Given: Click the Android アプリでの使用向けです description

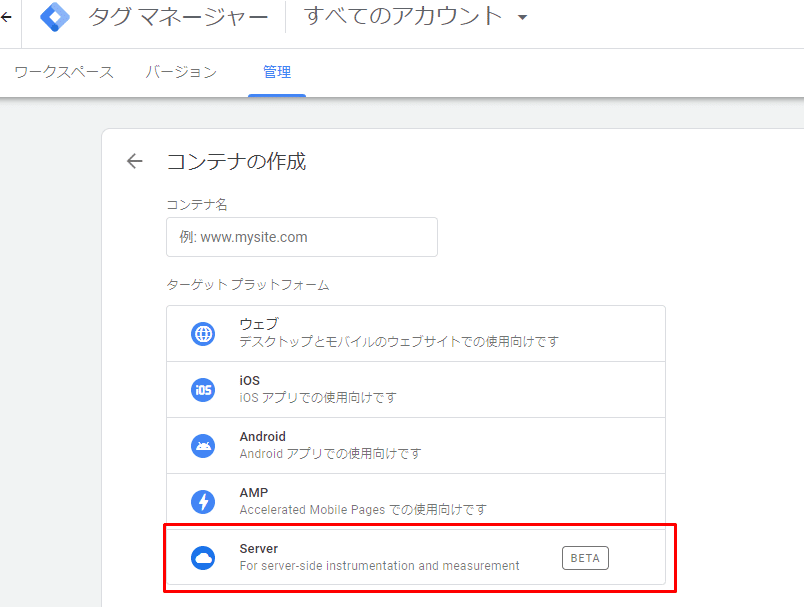Looking at the screenshot, I should point(330,453).
